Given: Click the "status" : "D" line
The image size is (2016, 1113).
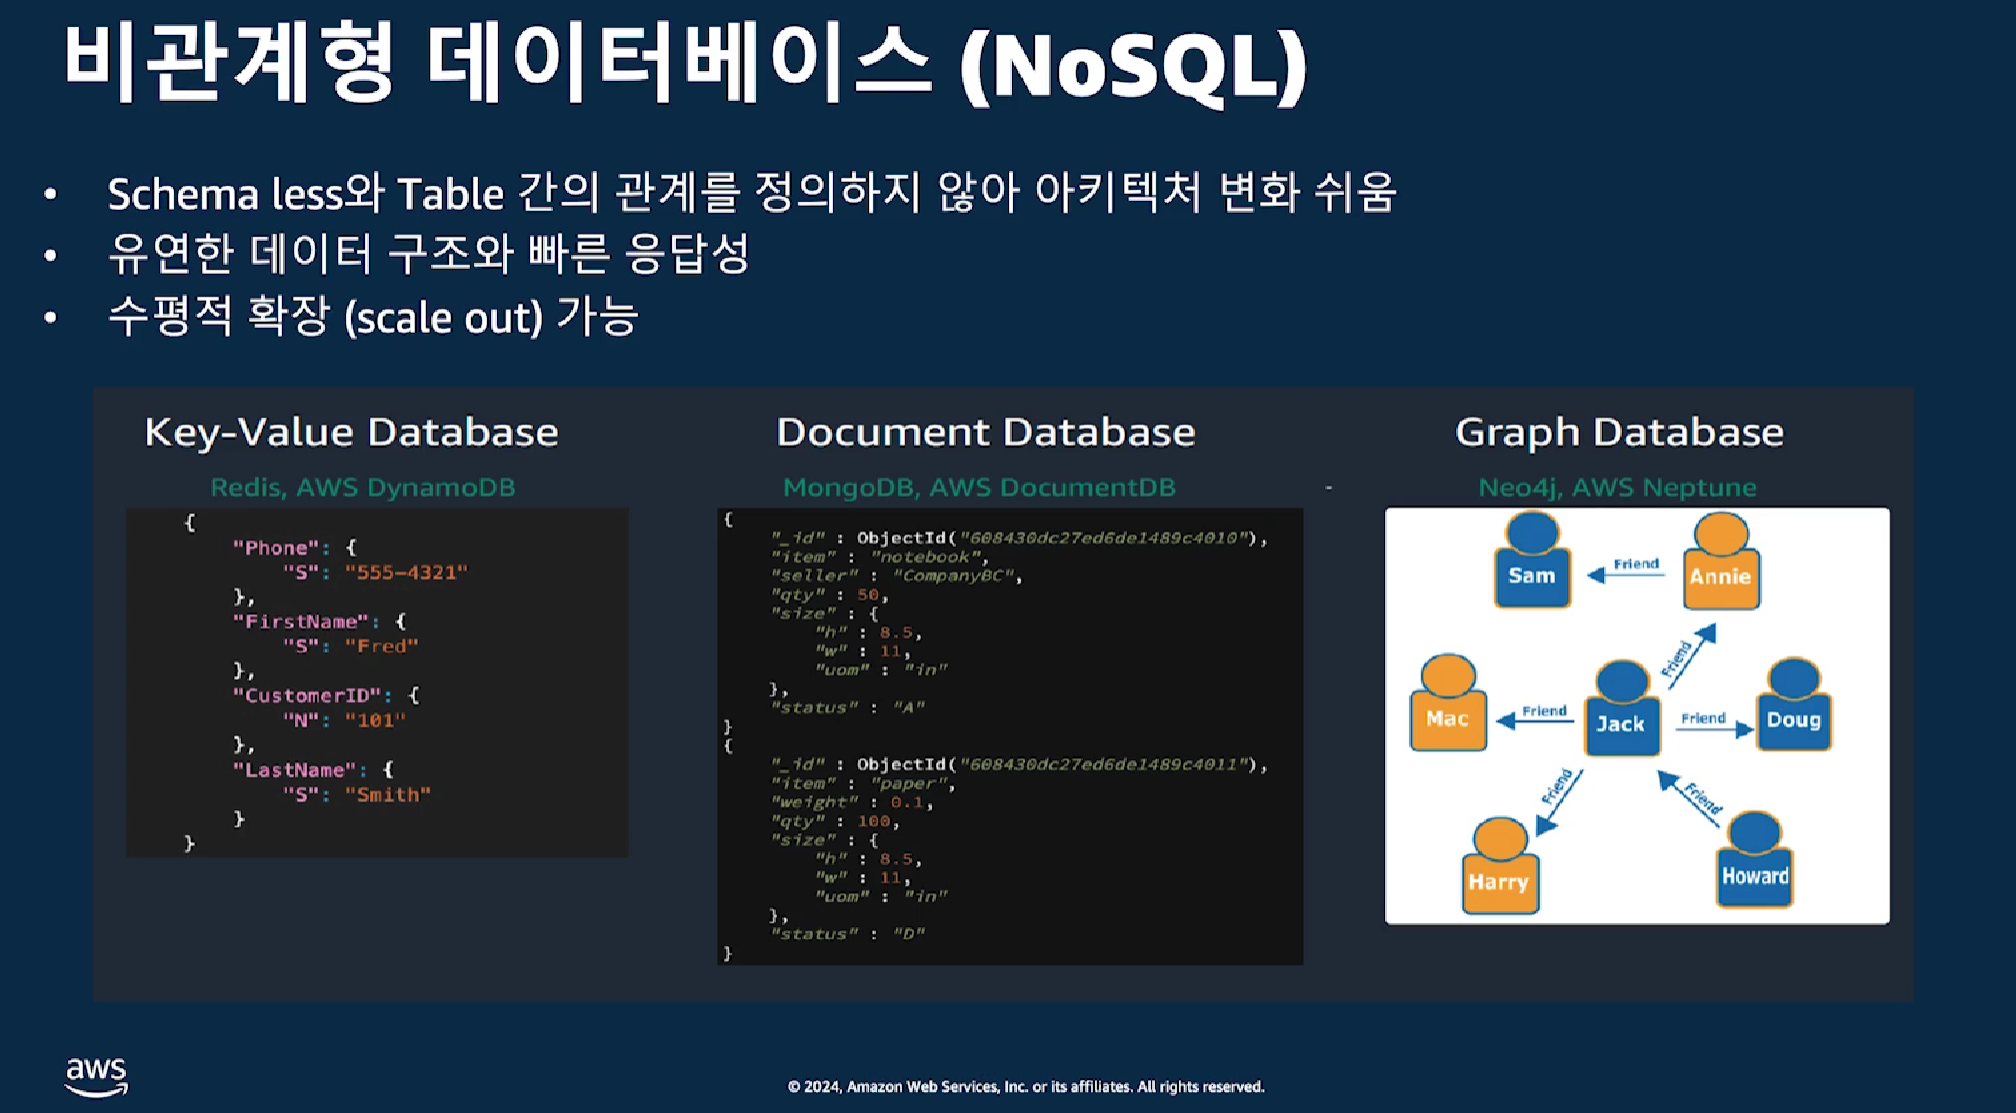Looking at the screenshot, I should click(x=848, y=935).
